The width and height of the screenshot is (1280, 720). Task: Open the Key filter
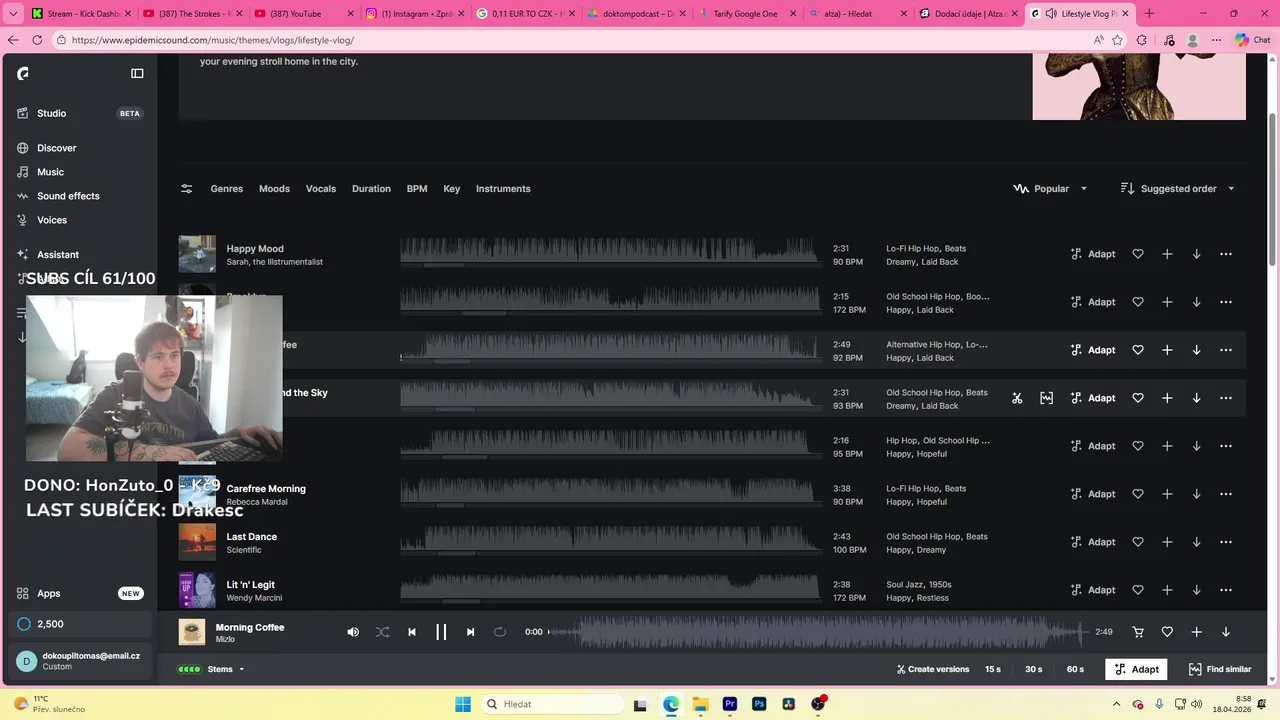click(x=452, y=188)
